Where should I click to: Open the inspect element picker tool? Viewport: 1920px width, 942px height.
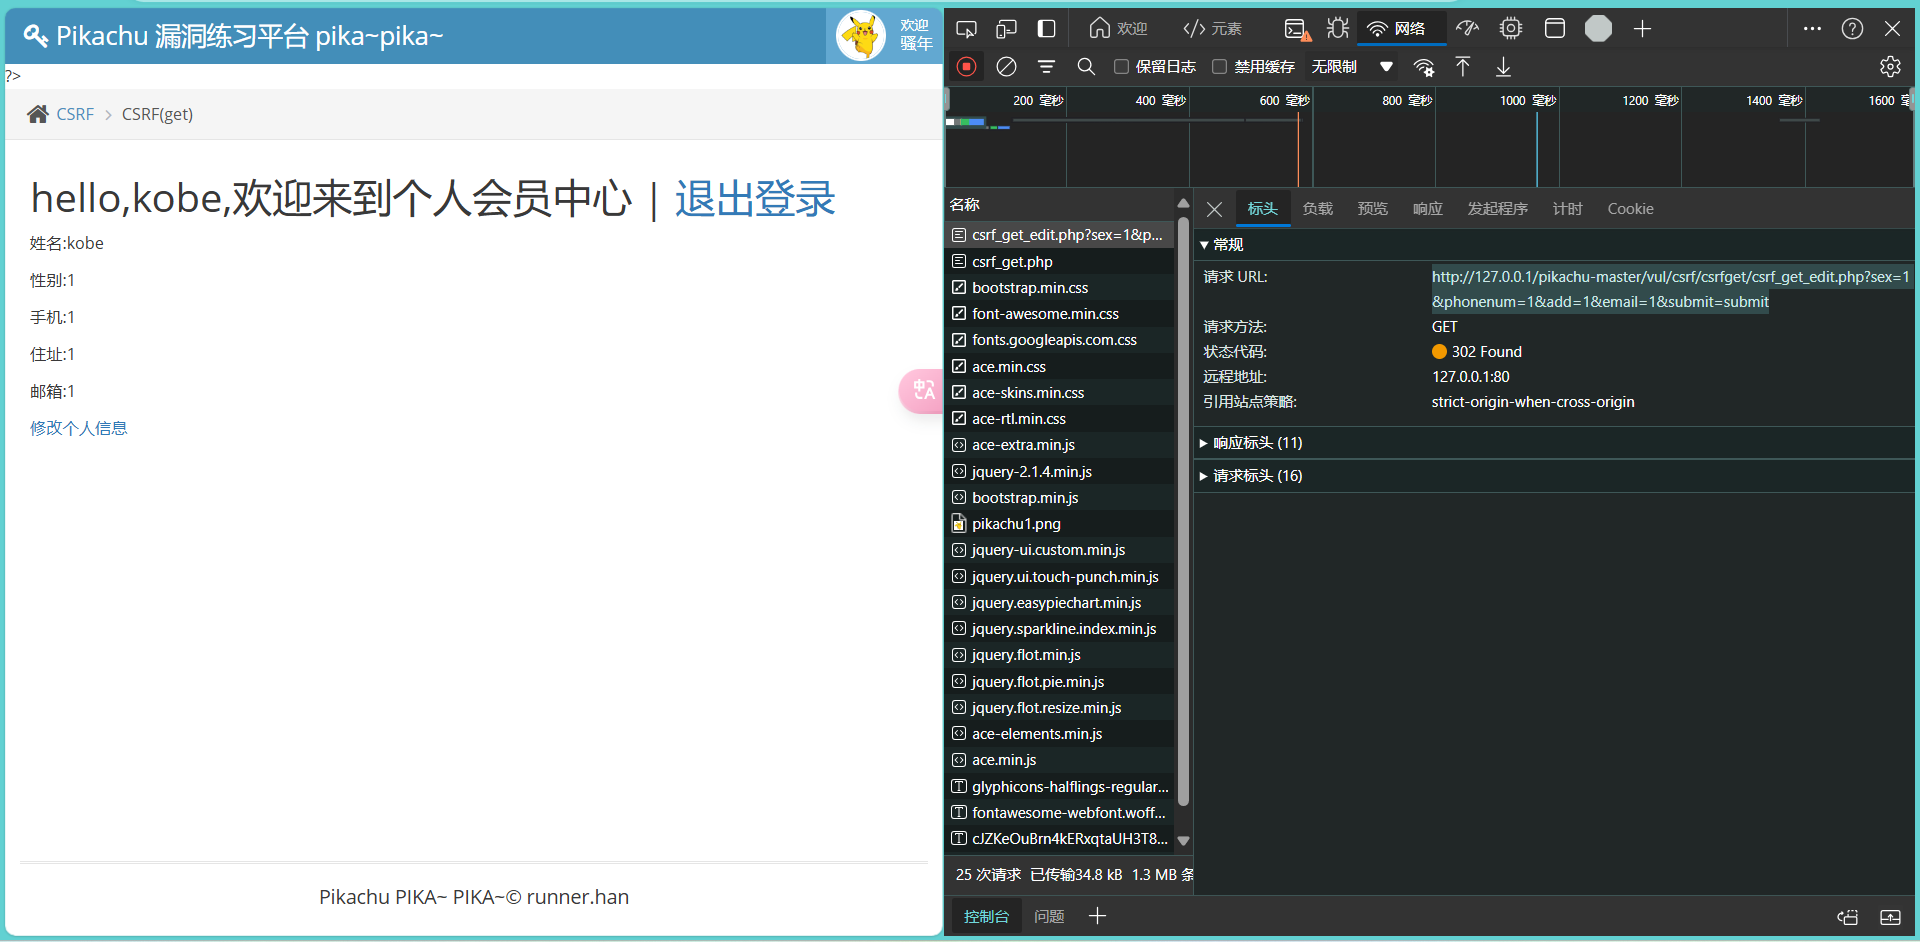966,29
